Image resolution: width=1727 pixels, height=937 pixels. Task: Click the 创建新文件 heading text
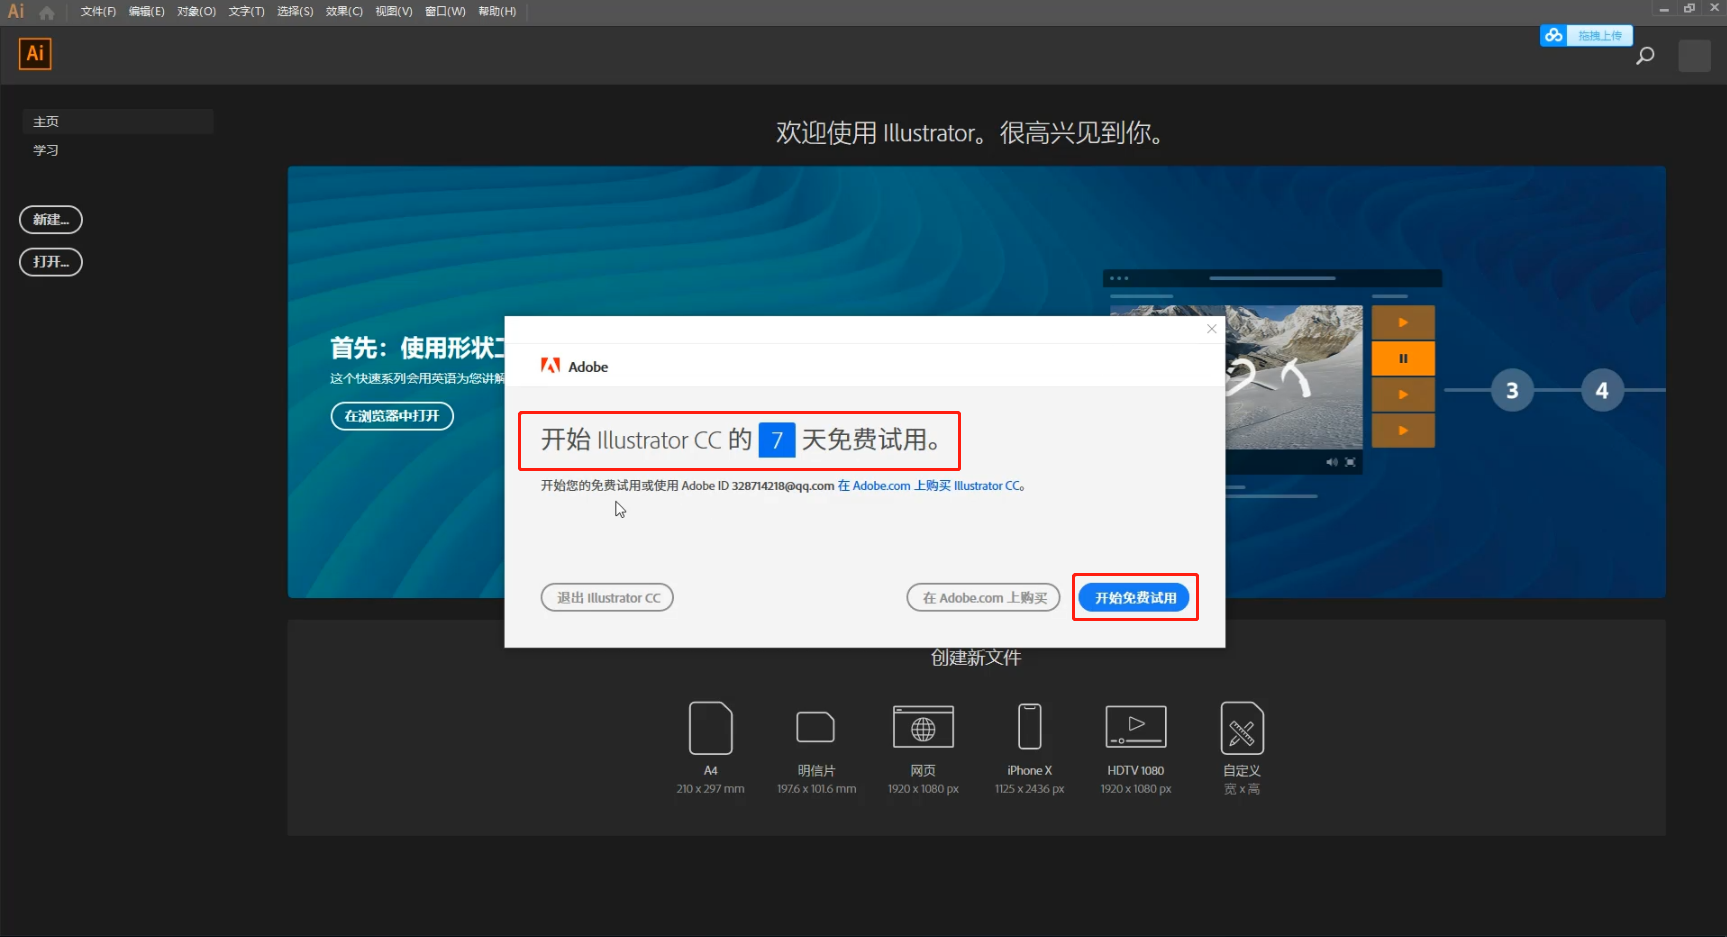(x=976, y=658)
